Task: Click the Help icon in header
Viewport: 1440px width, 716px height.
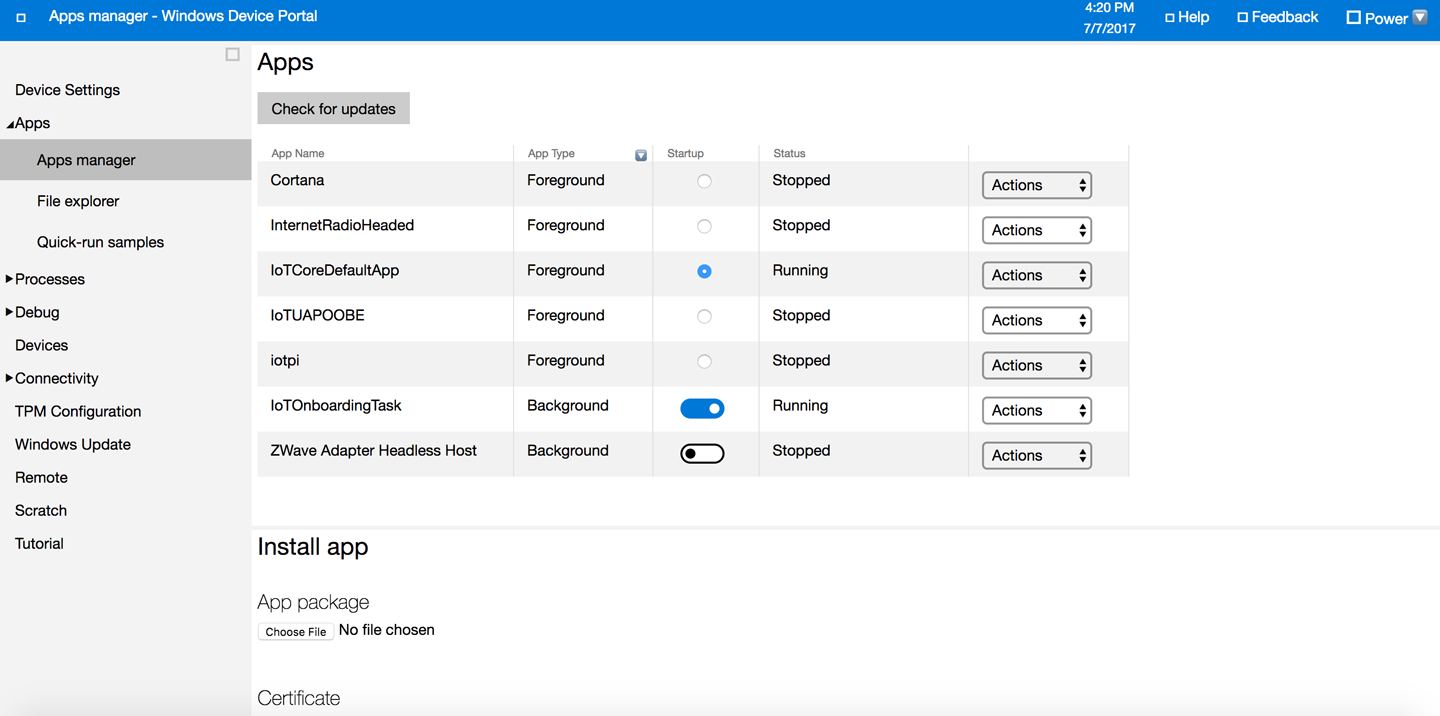Action: point(1170,18)
